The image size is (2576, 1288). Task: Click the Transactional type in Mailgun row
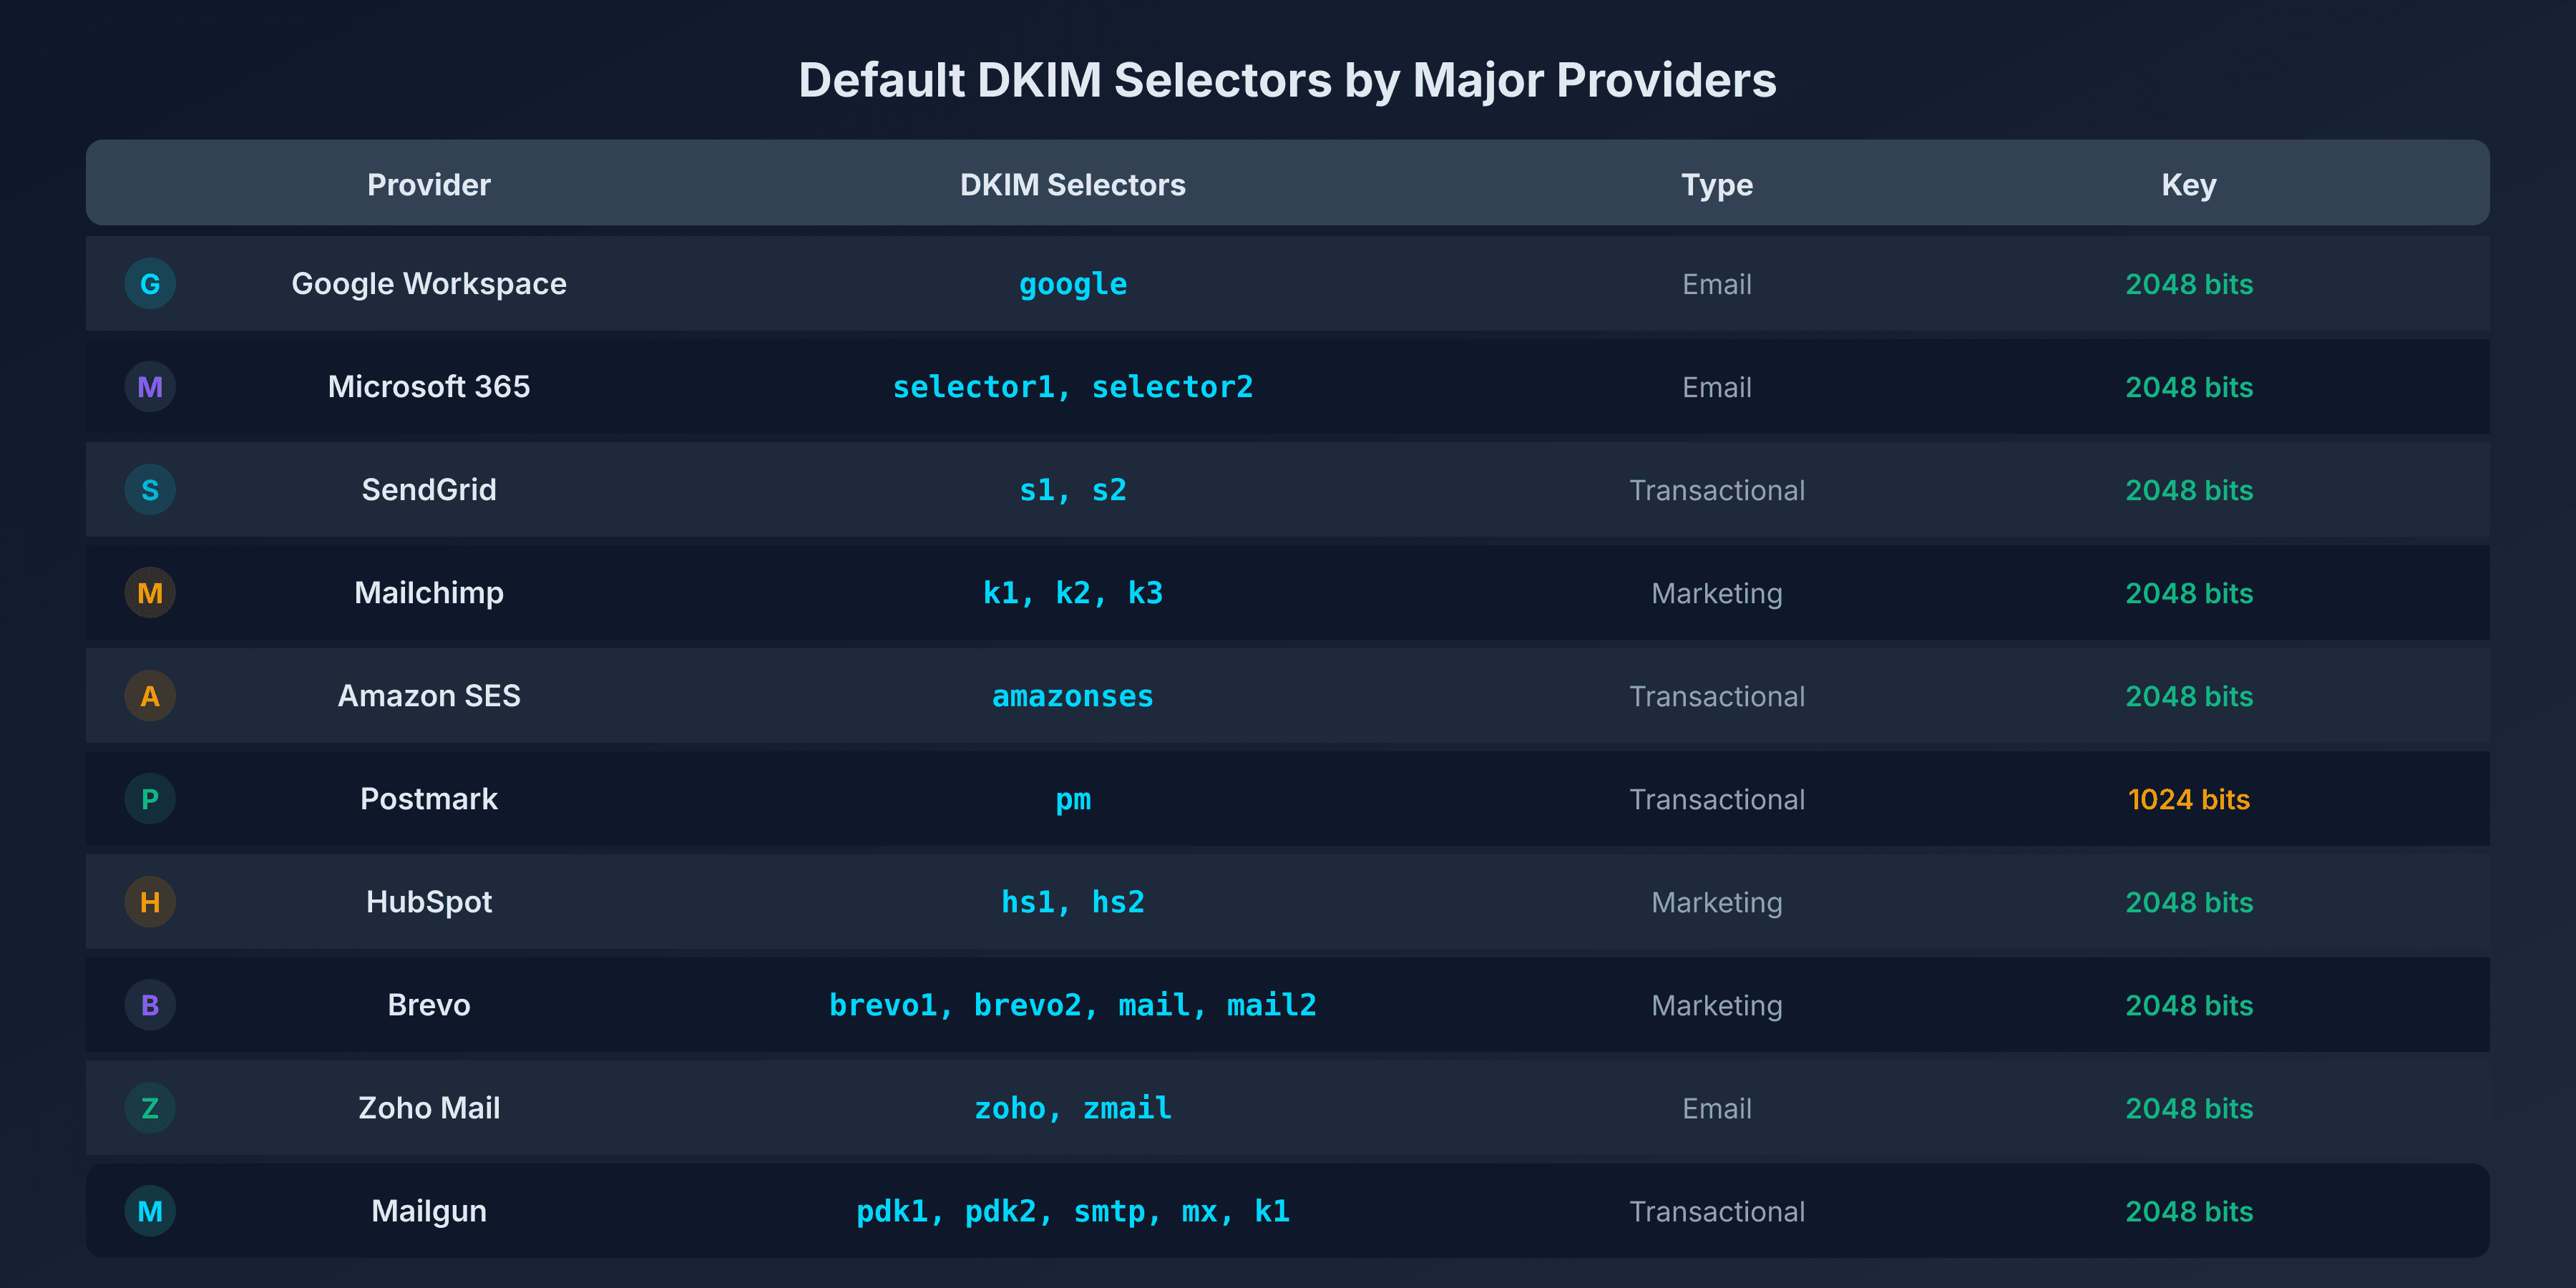tap(1717, 1212)
